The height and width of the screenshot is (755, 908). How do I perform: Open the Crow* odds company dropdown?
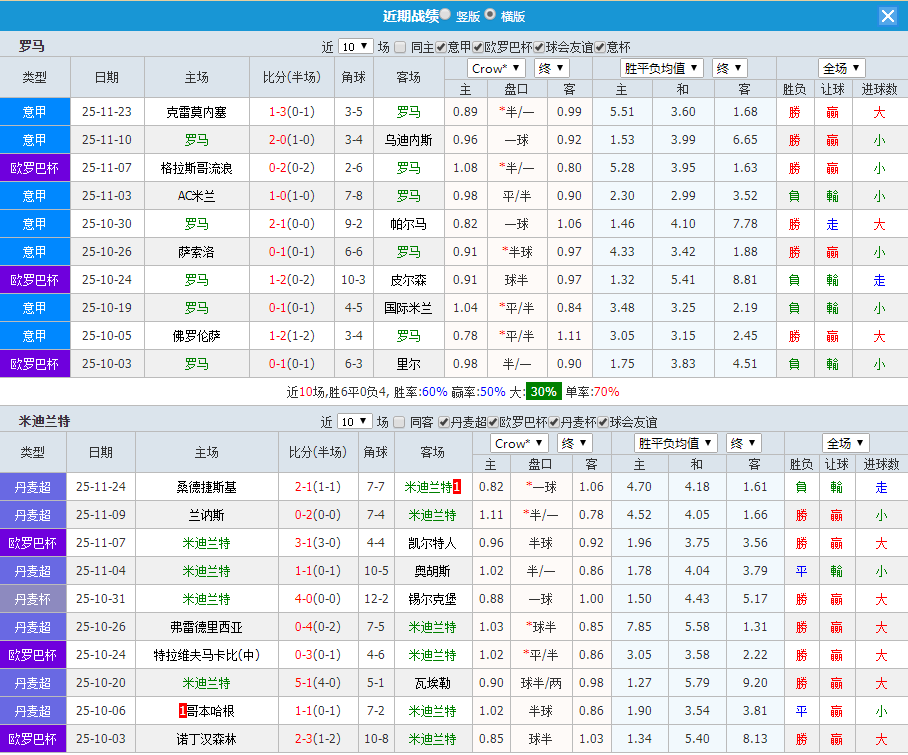click(495, 68)
